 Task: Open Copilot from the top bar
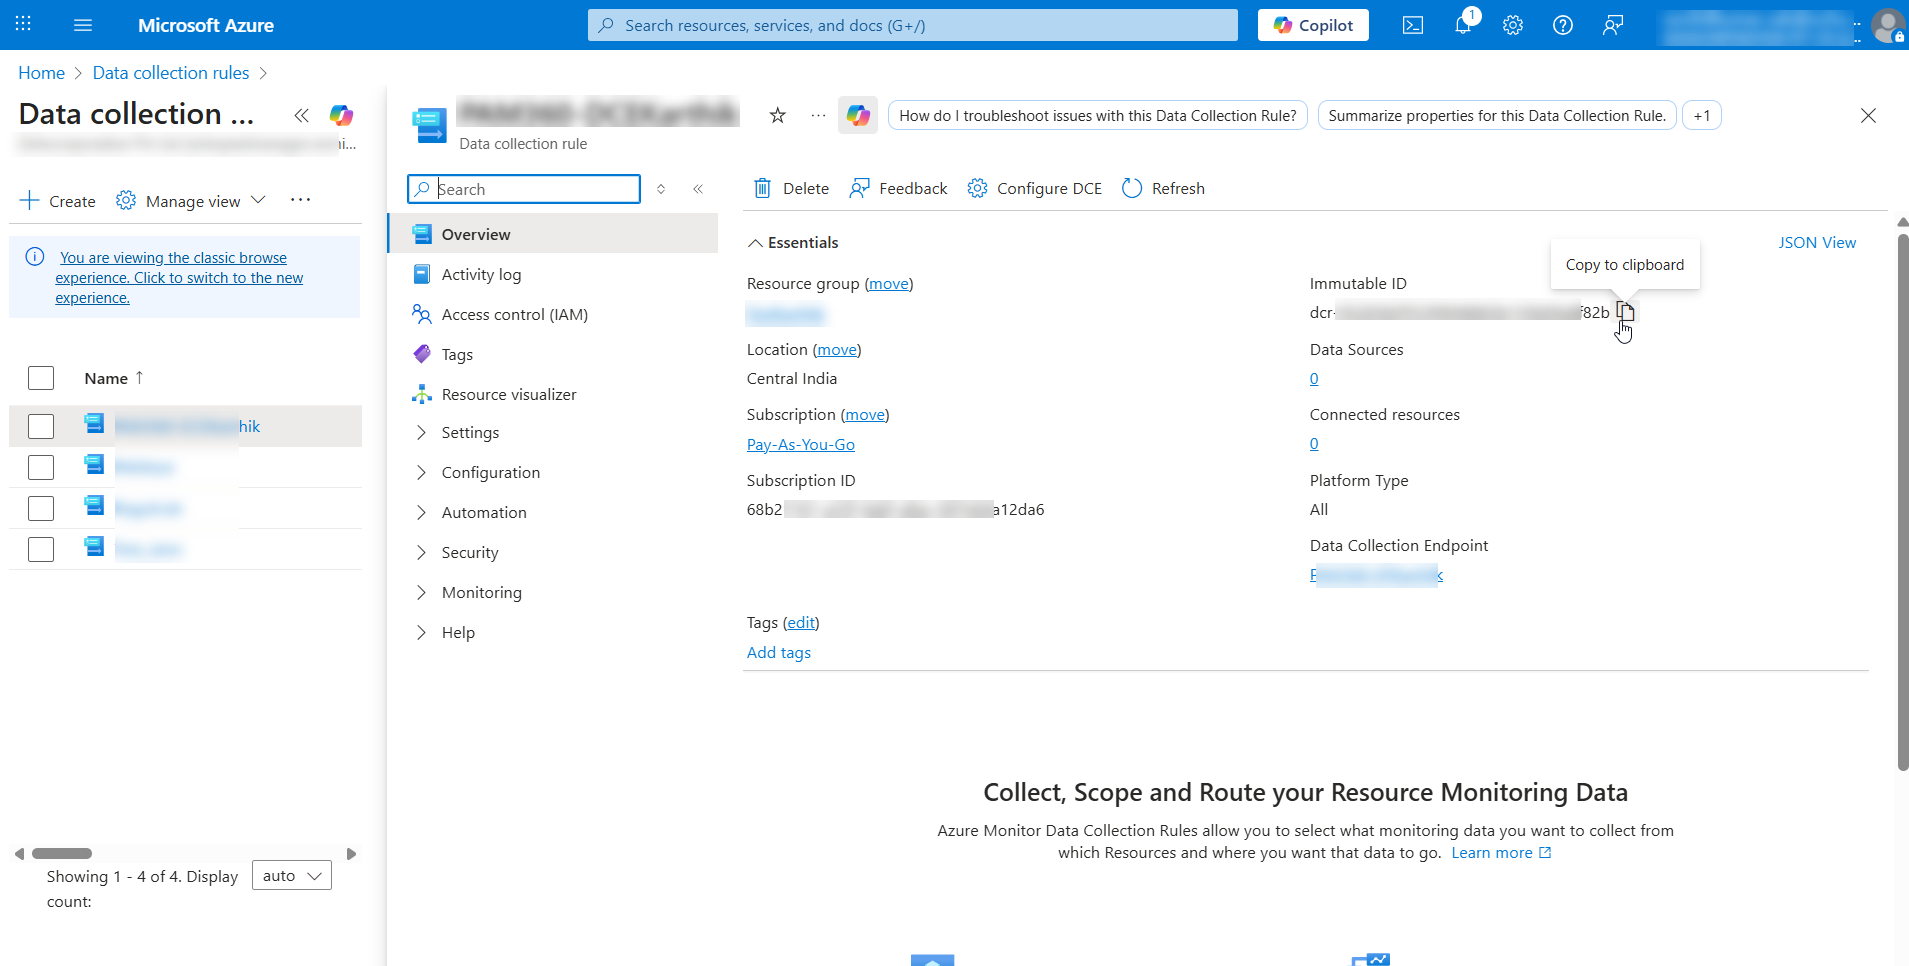click(x=1312, y=25)
